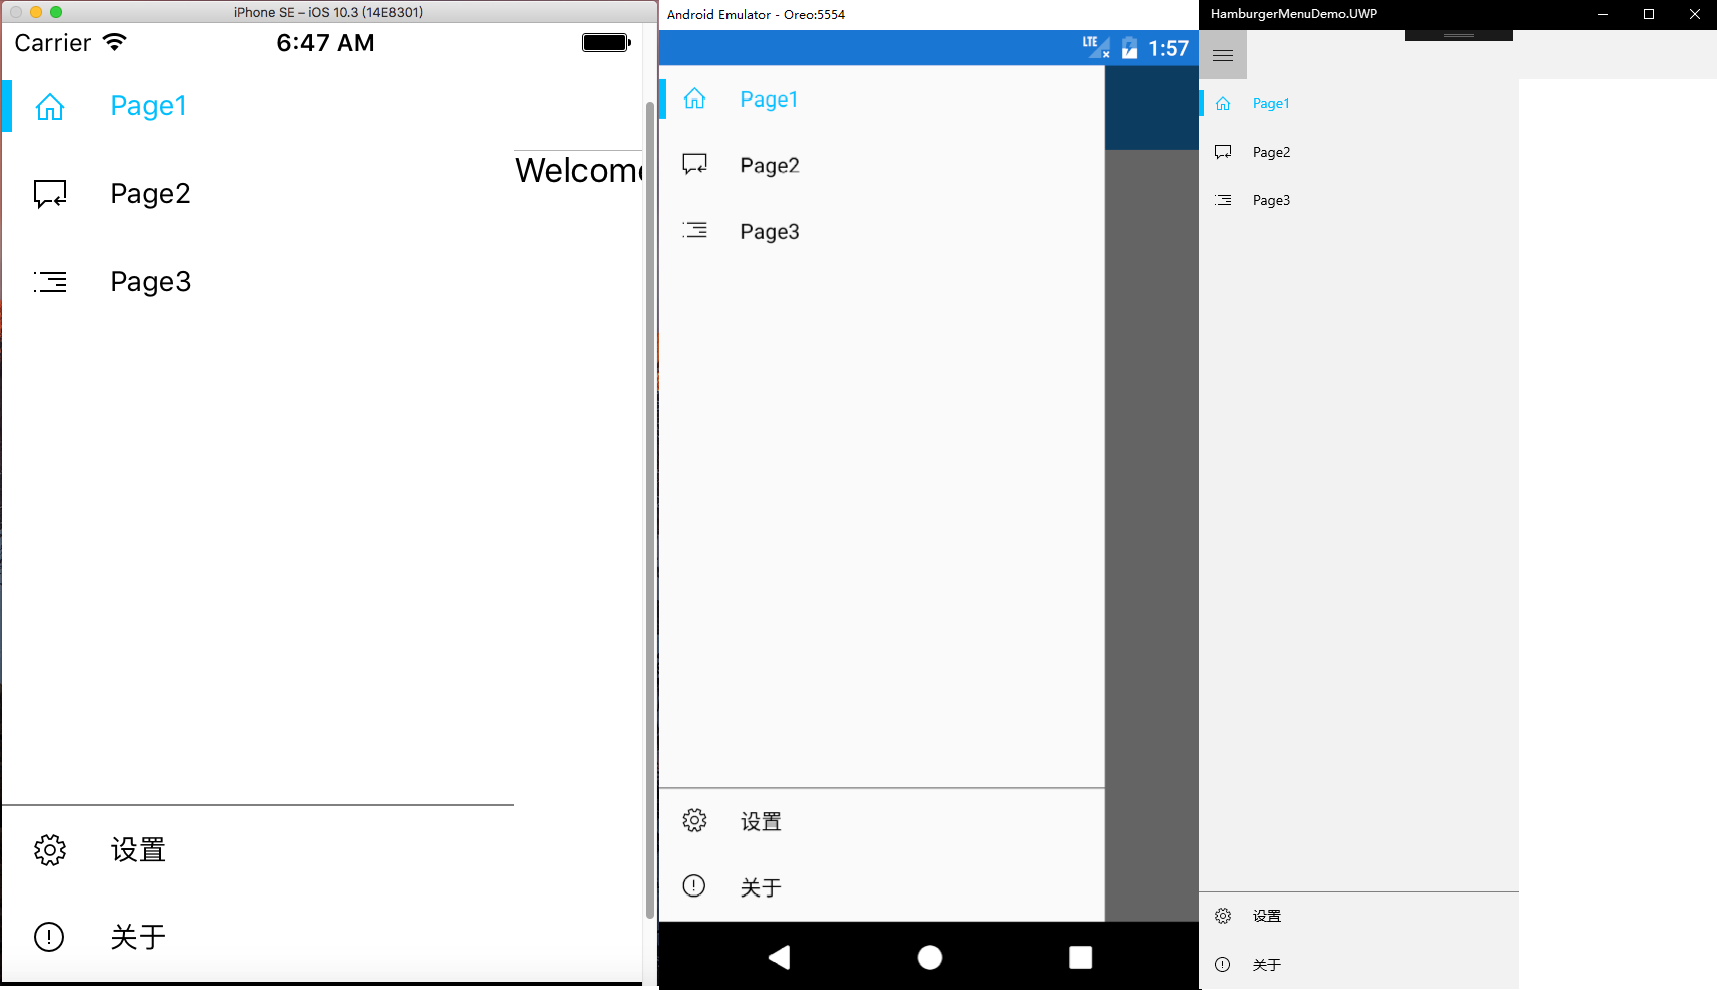Click Page3 list icon in iOS simulator

[50, 282]
